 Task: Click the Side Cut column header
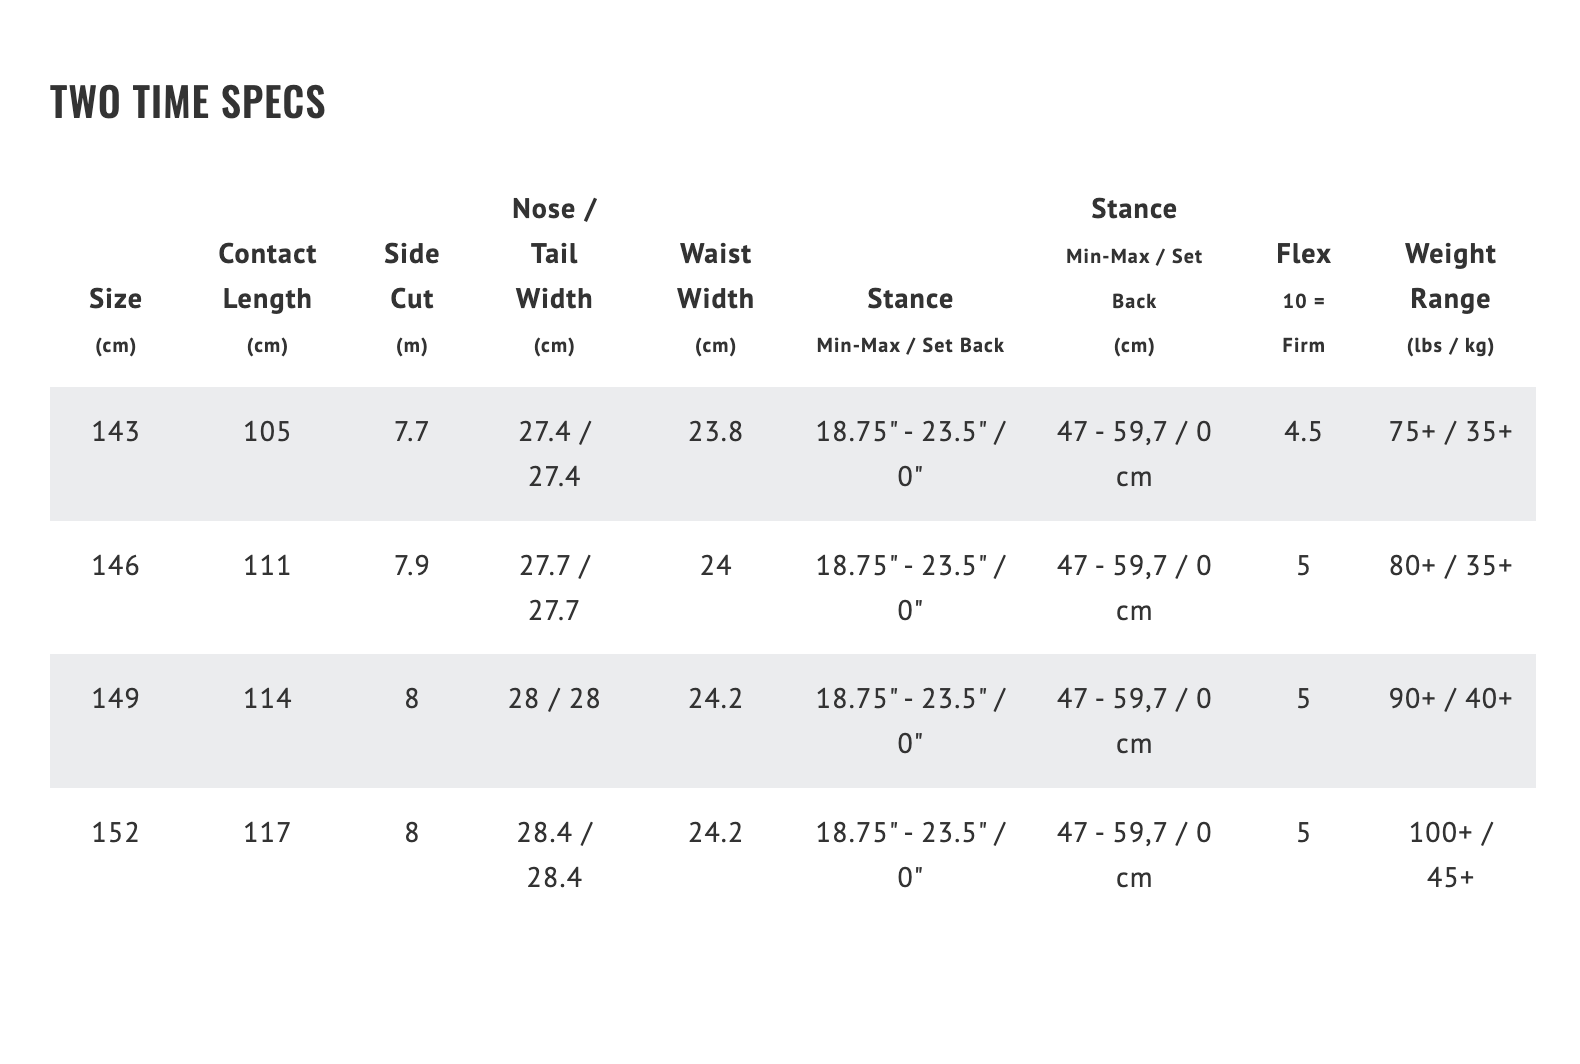[x=411, y=277]
